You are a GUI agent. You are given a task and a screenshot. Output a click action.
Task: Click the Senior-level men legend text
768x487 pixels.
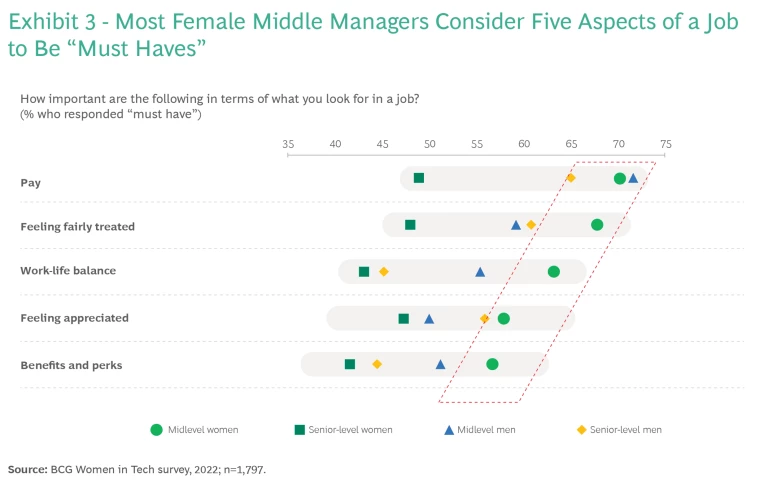pyautogui.click(x=626, y=430)
